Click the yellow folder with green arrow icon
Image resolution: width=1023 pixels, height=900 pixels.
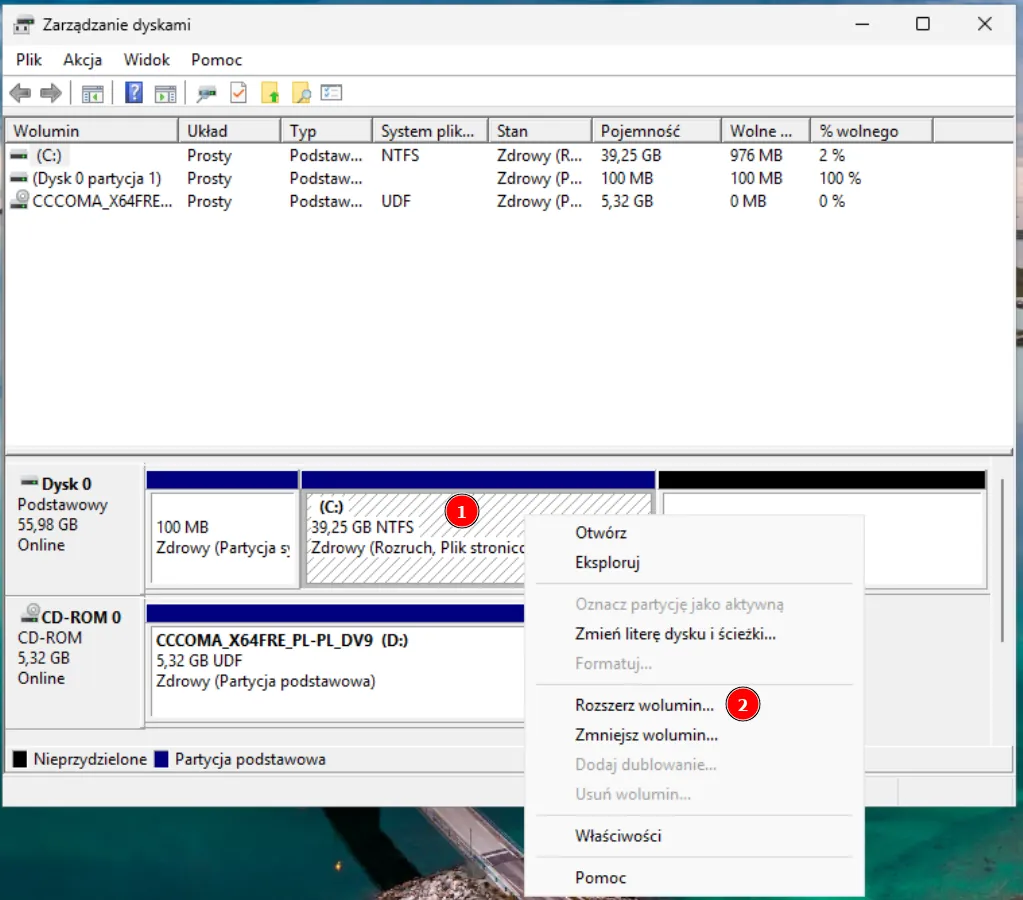click(270, 93)
